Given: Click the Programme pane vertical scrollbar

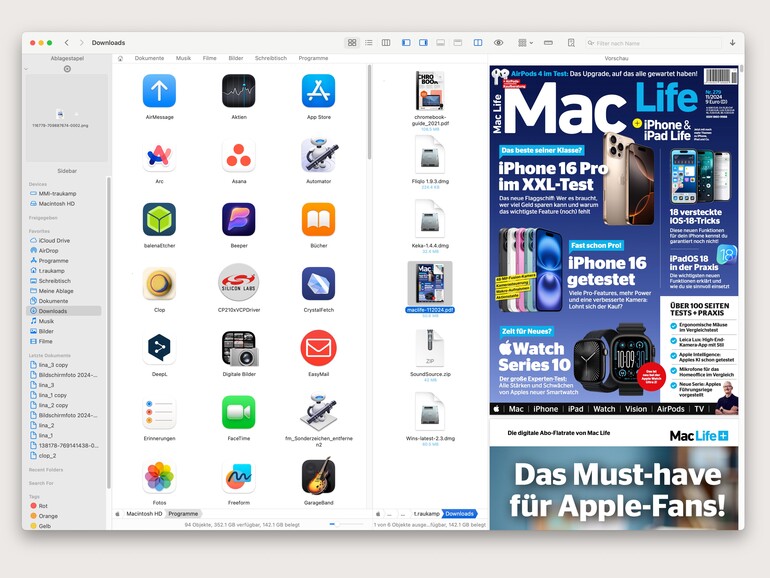Looking at the screenshot, I should (x=369, y=112).
